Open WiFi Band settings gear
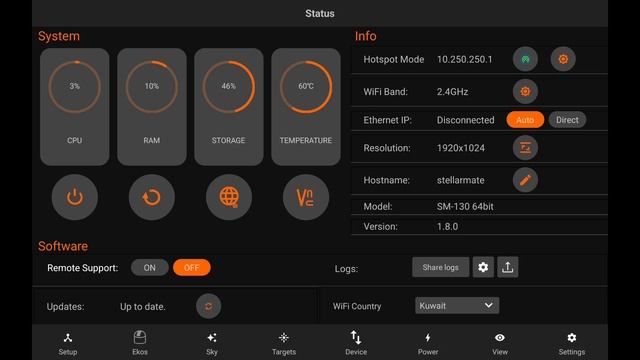This screenshot has height=360, width=640. point(525,91)
